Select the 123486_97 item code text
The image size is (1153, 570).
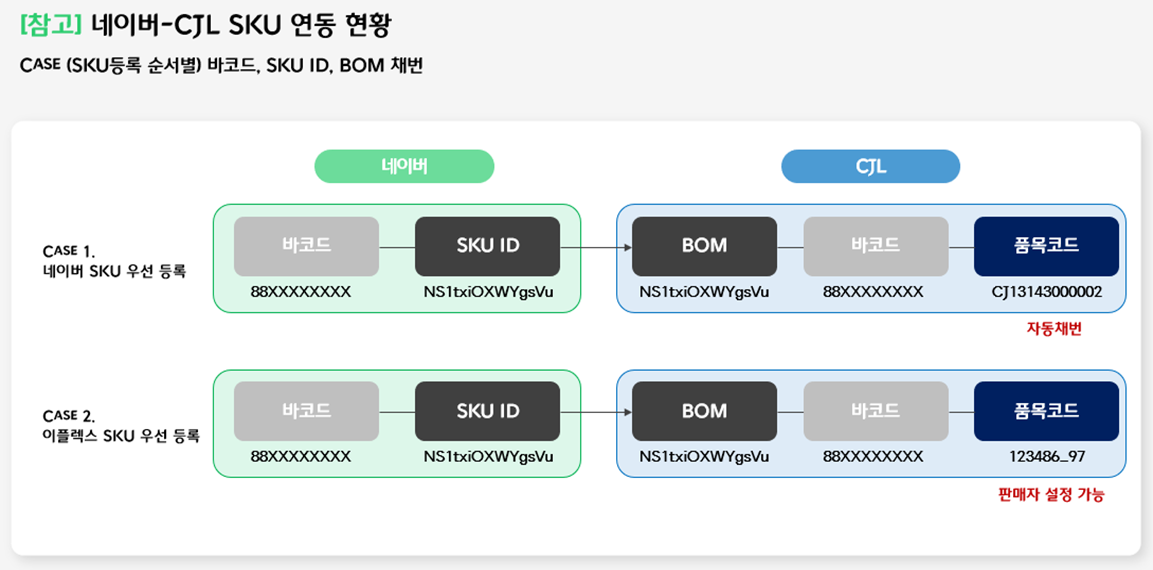(x=1047, y=457)
